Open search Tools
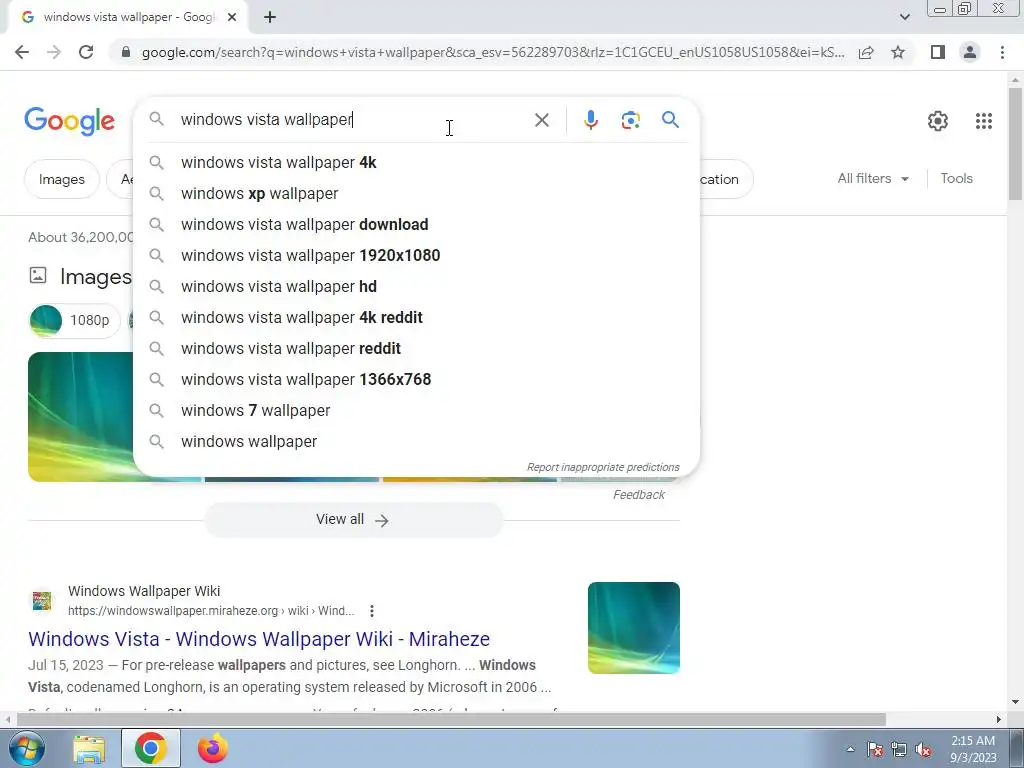This screenshot has width=1024, height=768. coord(956,178)
